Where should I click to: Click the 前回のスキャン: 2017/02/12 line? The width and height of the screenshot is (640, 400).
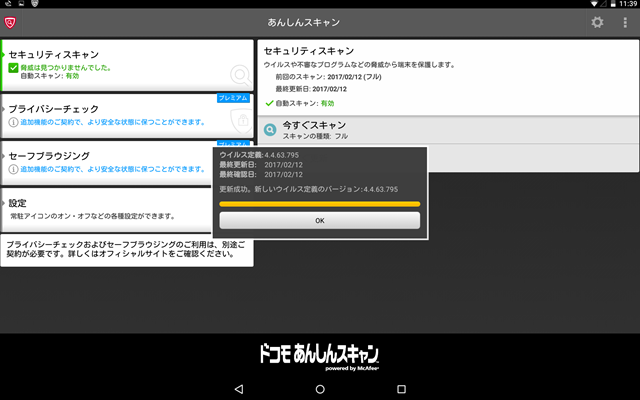(328, 77)
